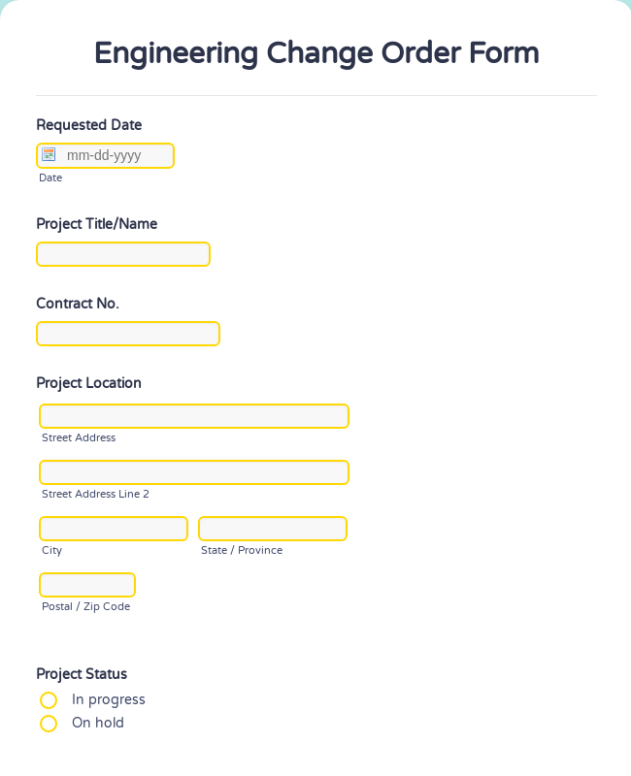The height and width of the screenshot is (776, 631).
Task: Click the Project Title/Name text box
Action: (123, 255)
